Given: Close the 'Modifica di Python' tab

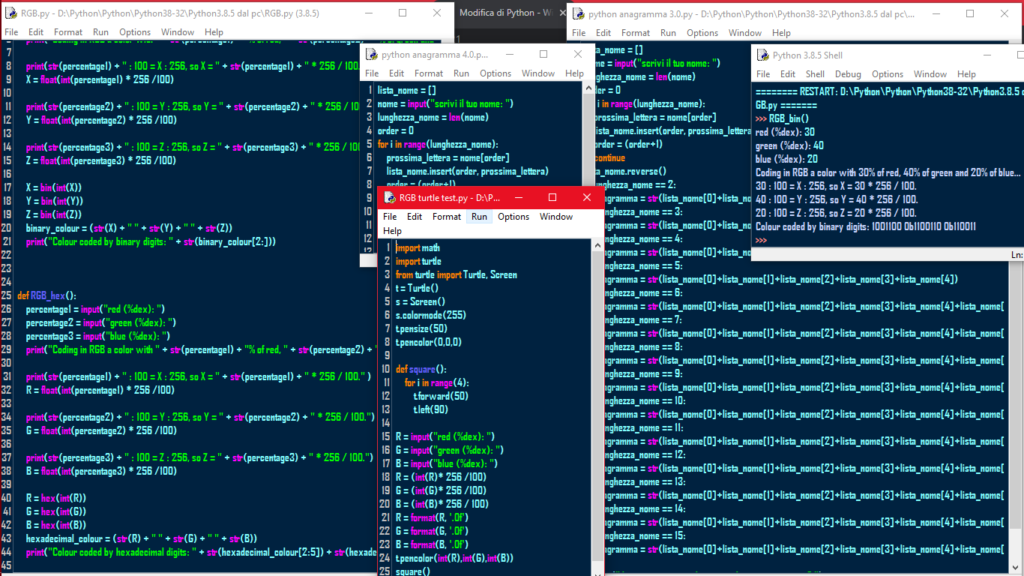Looking at the screenshot, I should tap(562, 12).
